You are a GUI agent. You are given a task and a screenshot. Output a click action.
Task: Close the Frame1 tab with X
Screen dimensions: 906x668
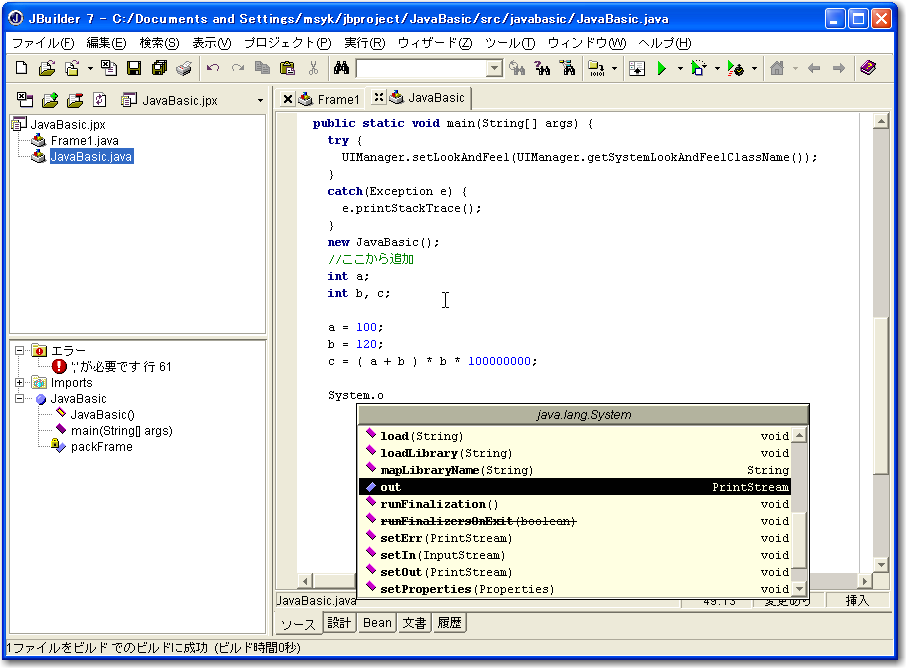pyautogui.click(x=288, y=99)
